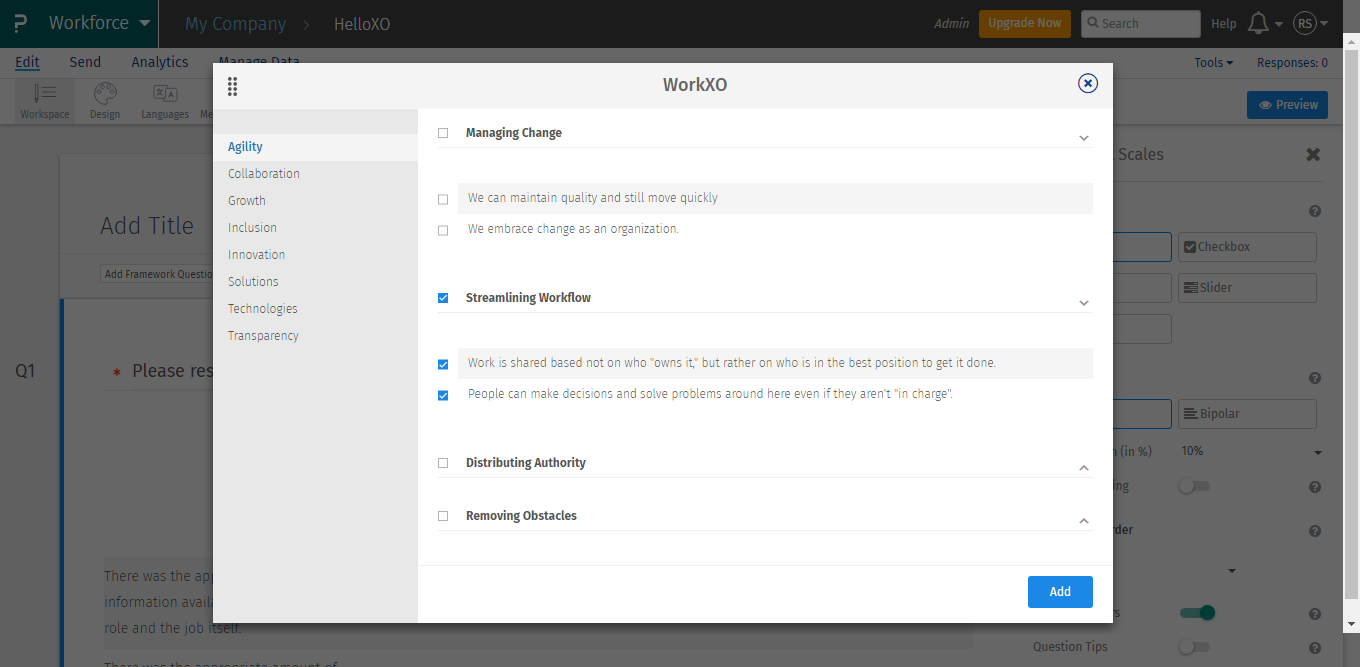The height and width of the screenshot is (667, 1360).
Task: Open the notifications bell icon
Action: (x=1258, y=23)
